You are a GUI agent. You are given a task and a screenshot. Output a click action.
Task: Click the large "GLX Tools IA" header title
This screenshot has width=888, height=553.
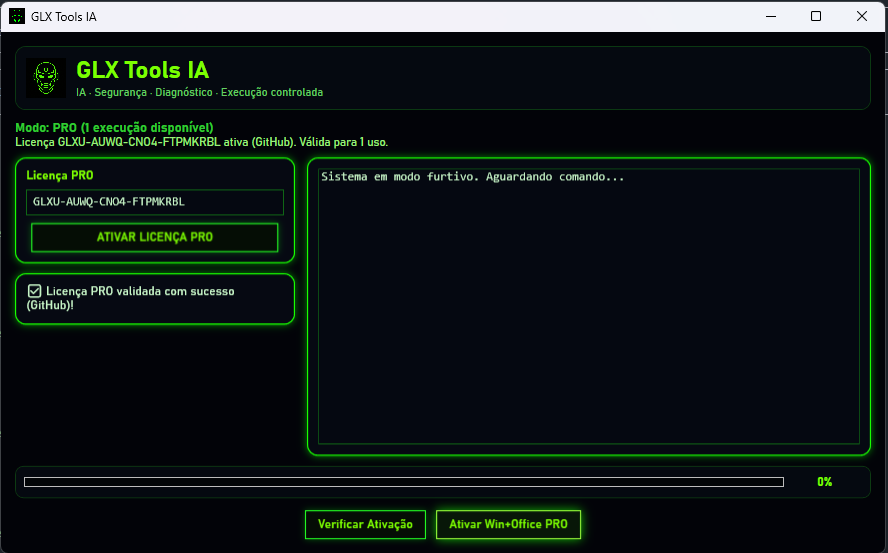tap(142, 70)
